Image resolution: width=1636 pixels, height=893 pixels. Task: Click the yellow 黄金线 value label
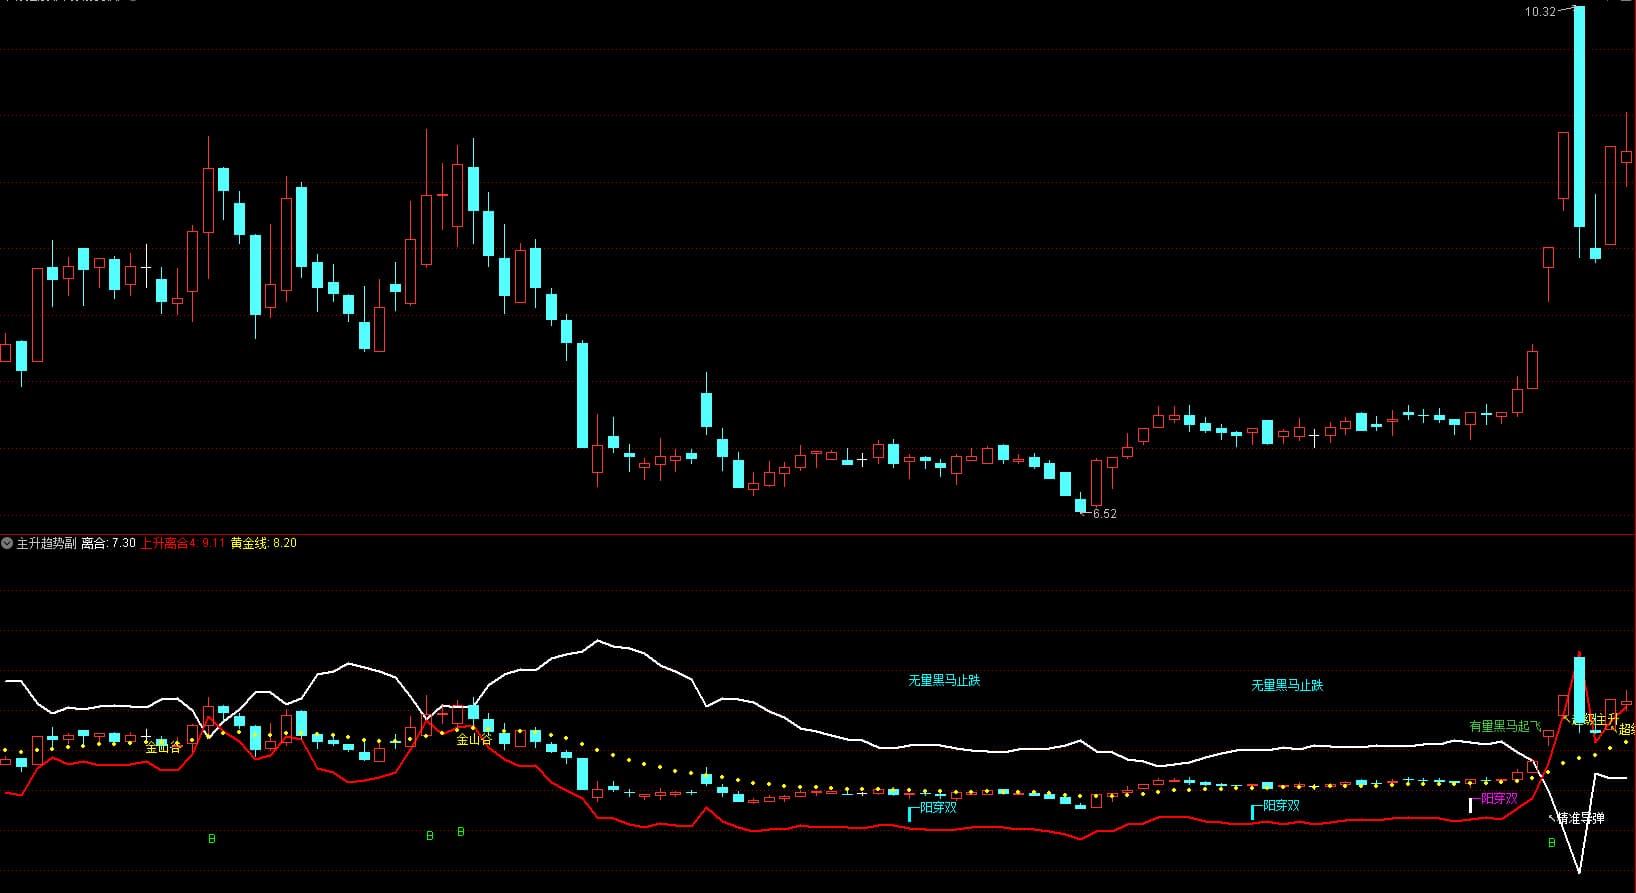263,543
